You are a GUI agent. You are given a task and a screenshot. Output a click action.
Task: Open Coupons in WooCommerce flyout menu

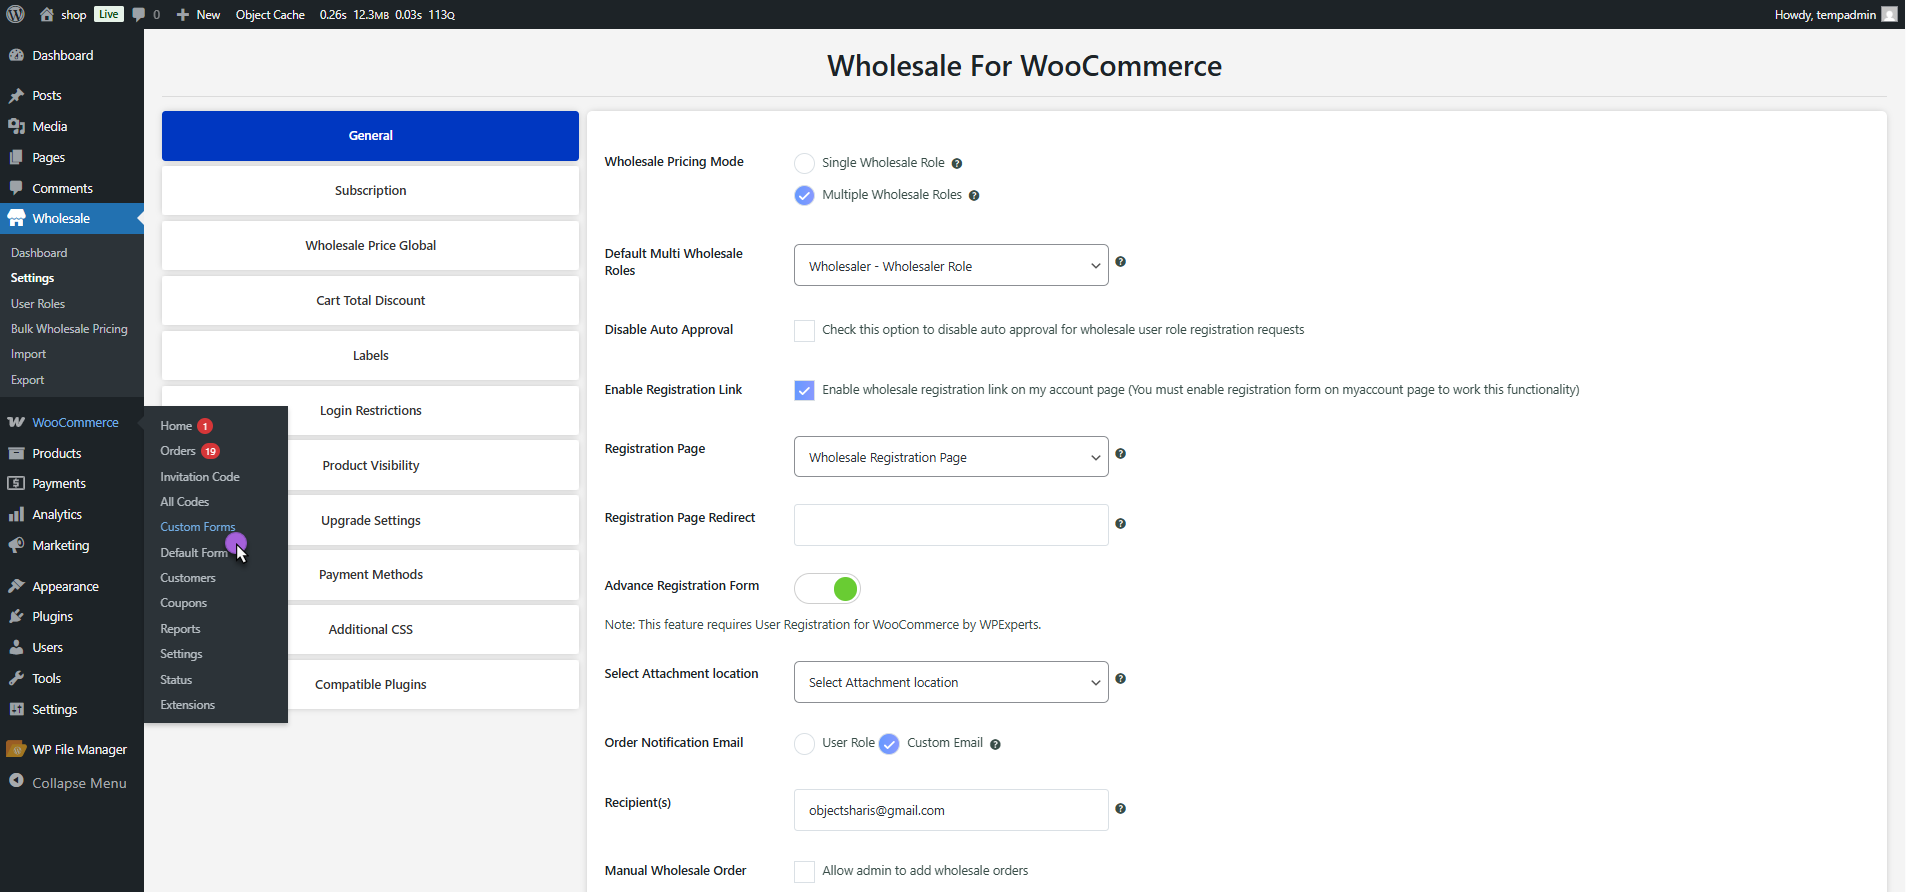pyautogui.click(x=184, y=603)
